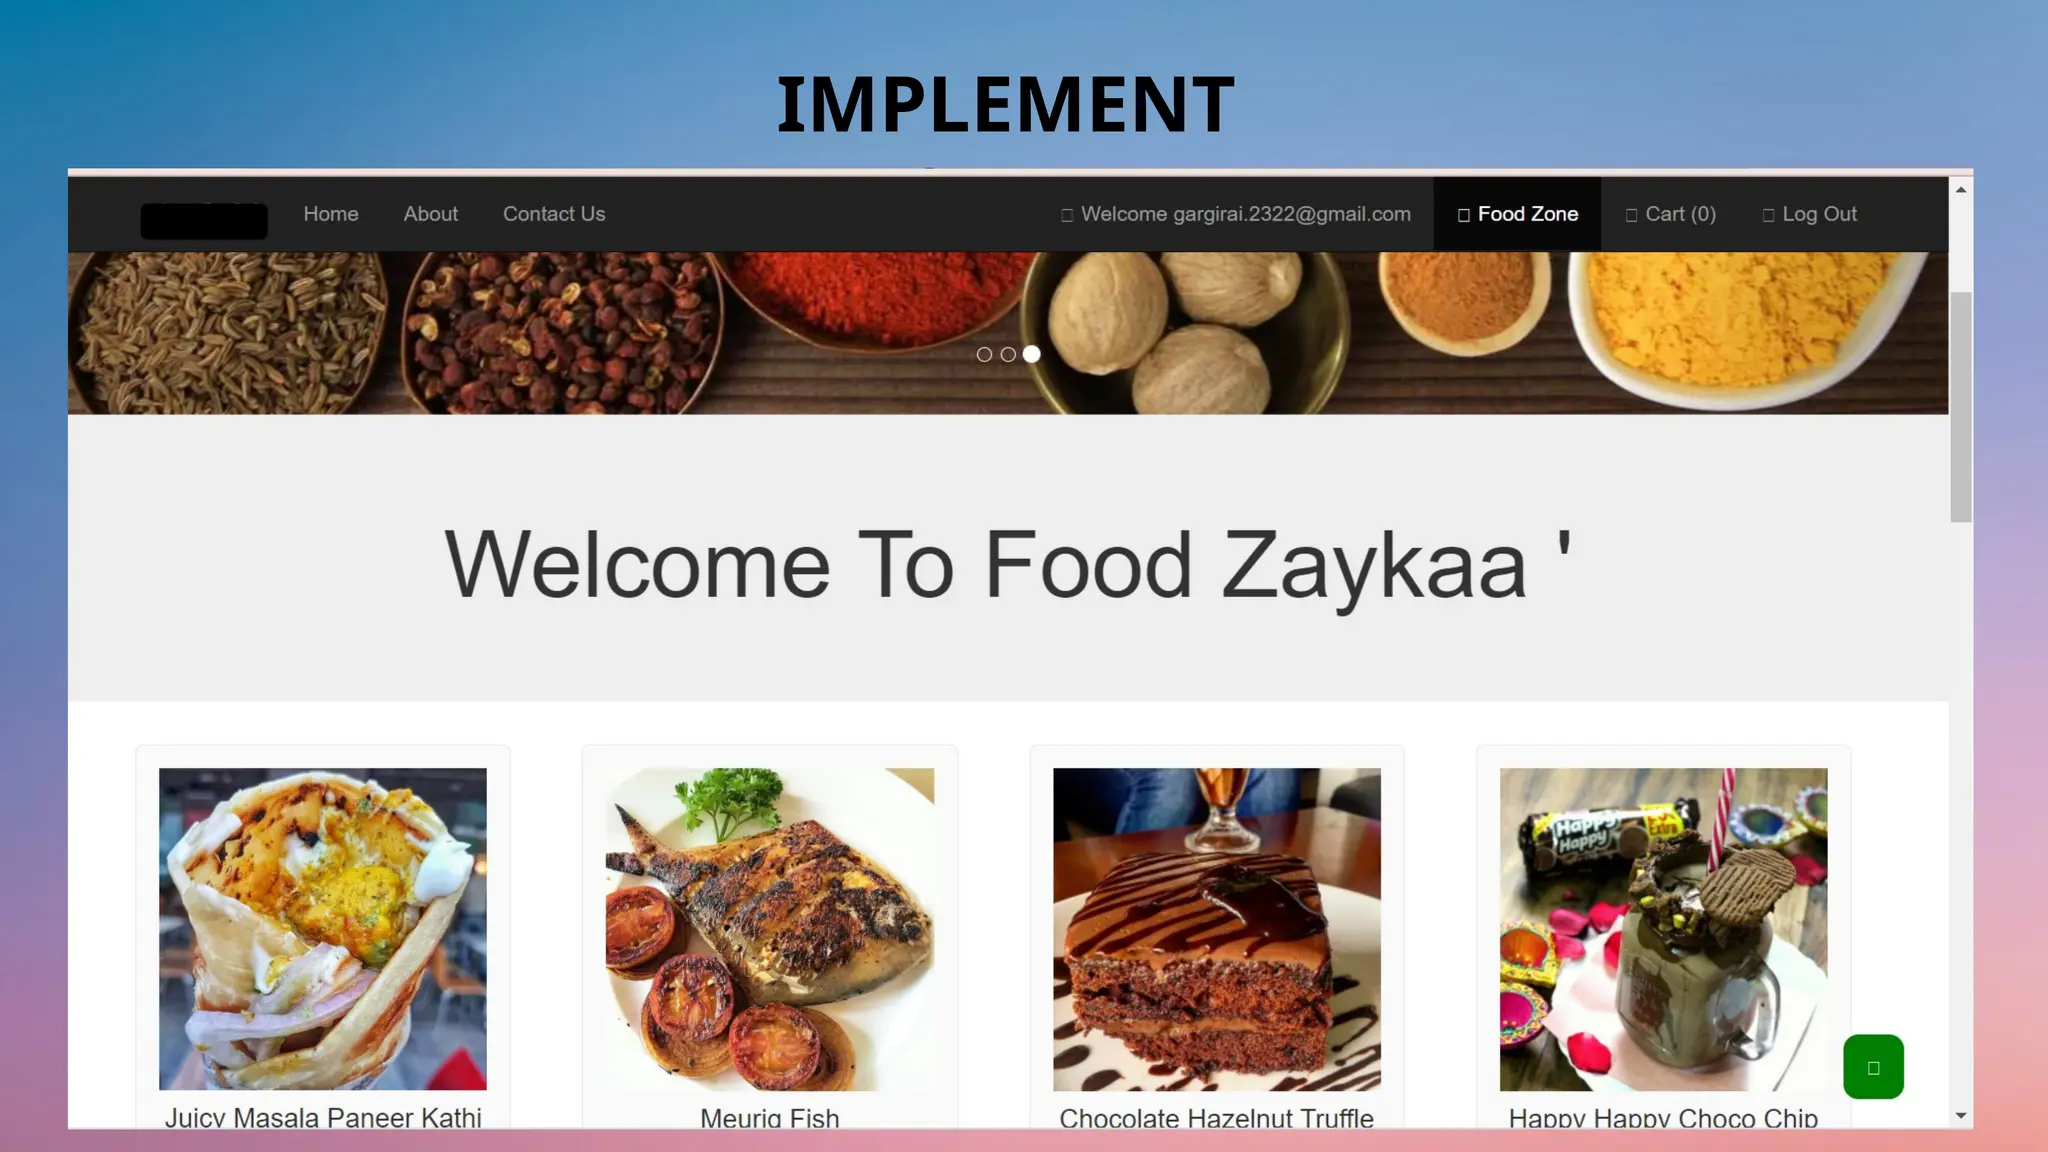The image size is (2048, 1152).
Task: Open the About page link
Action: (431, 214)
